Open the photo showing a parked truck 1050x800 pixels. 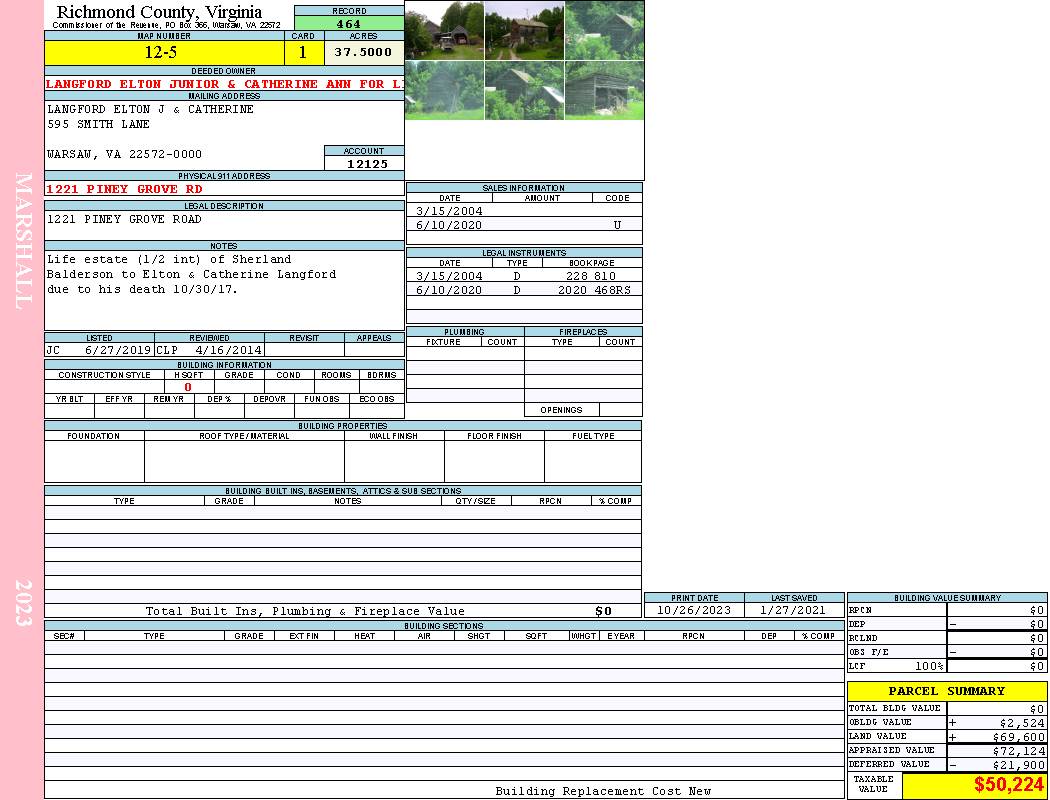click(x=444, y=30)
